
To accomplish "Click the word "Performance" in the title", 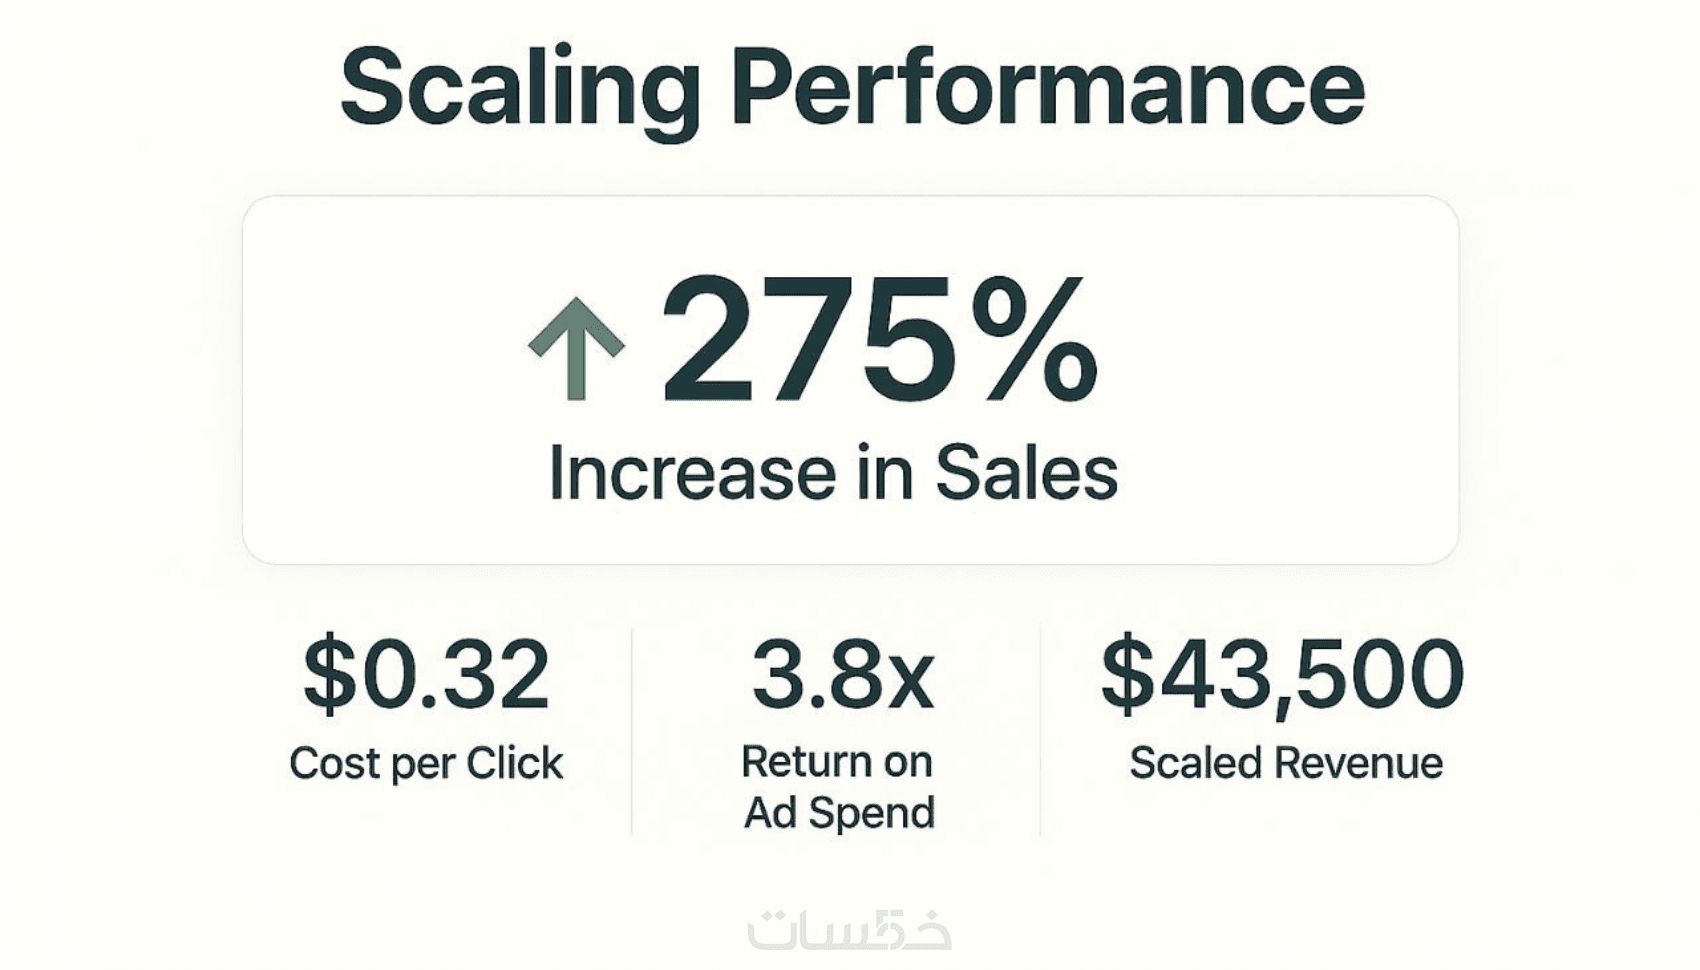I will click(x=1047, y=88).
